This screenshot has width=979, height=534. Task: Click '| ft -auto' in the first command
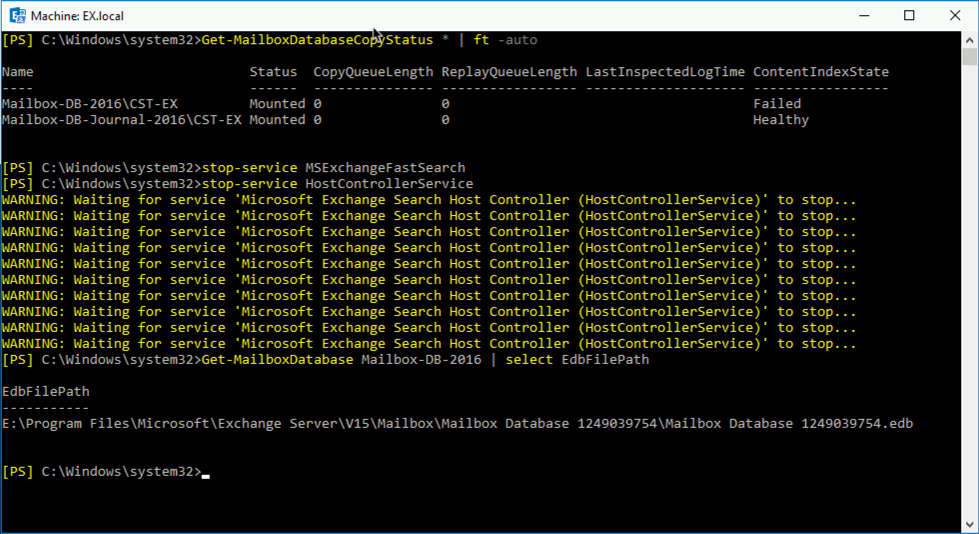coord(498,40)
